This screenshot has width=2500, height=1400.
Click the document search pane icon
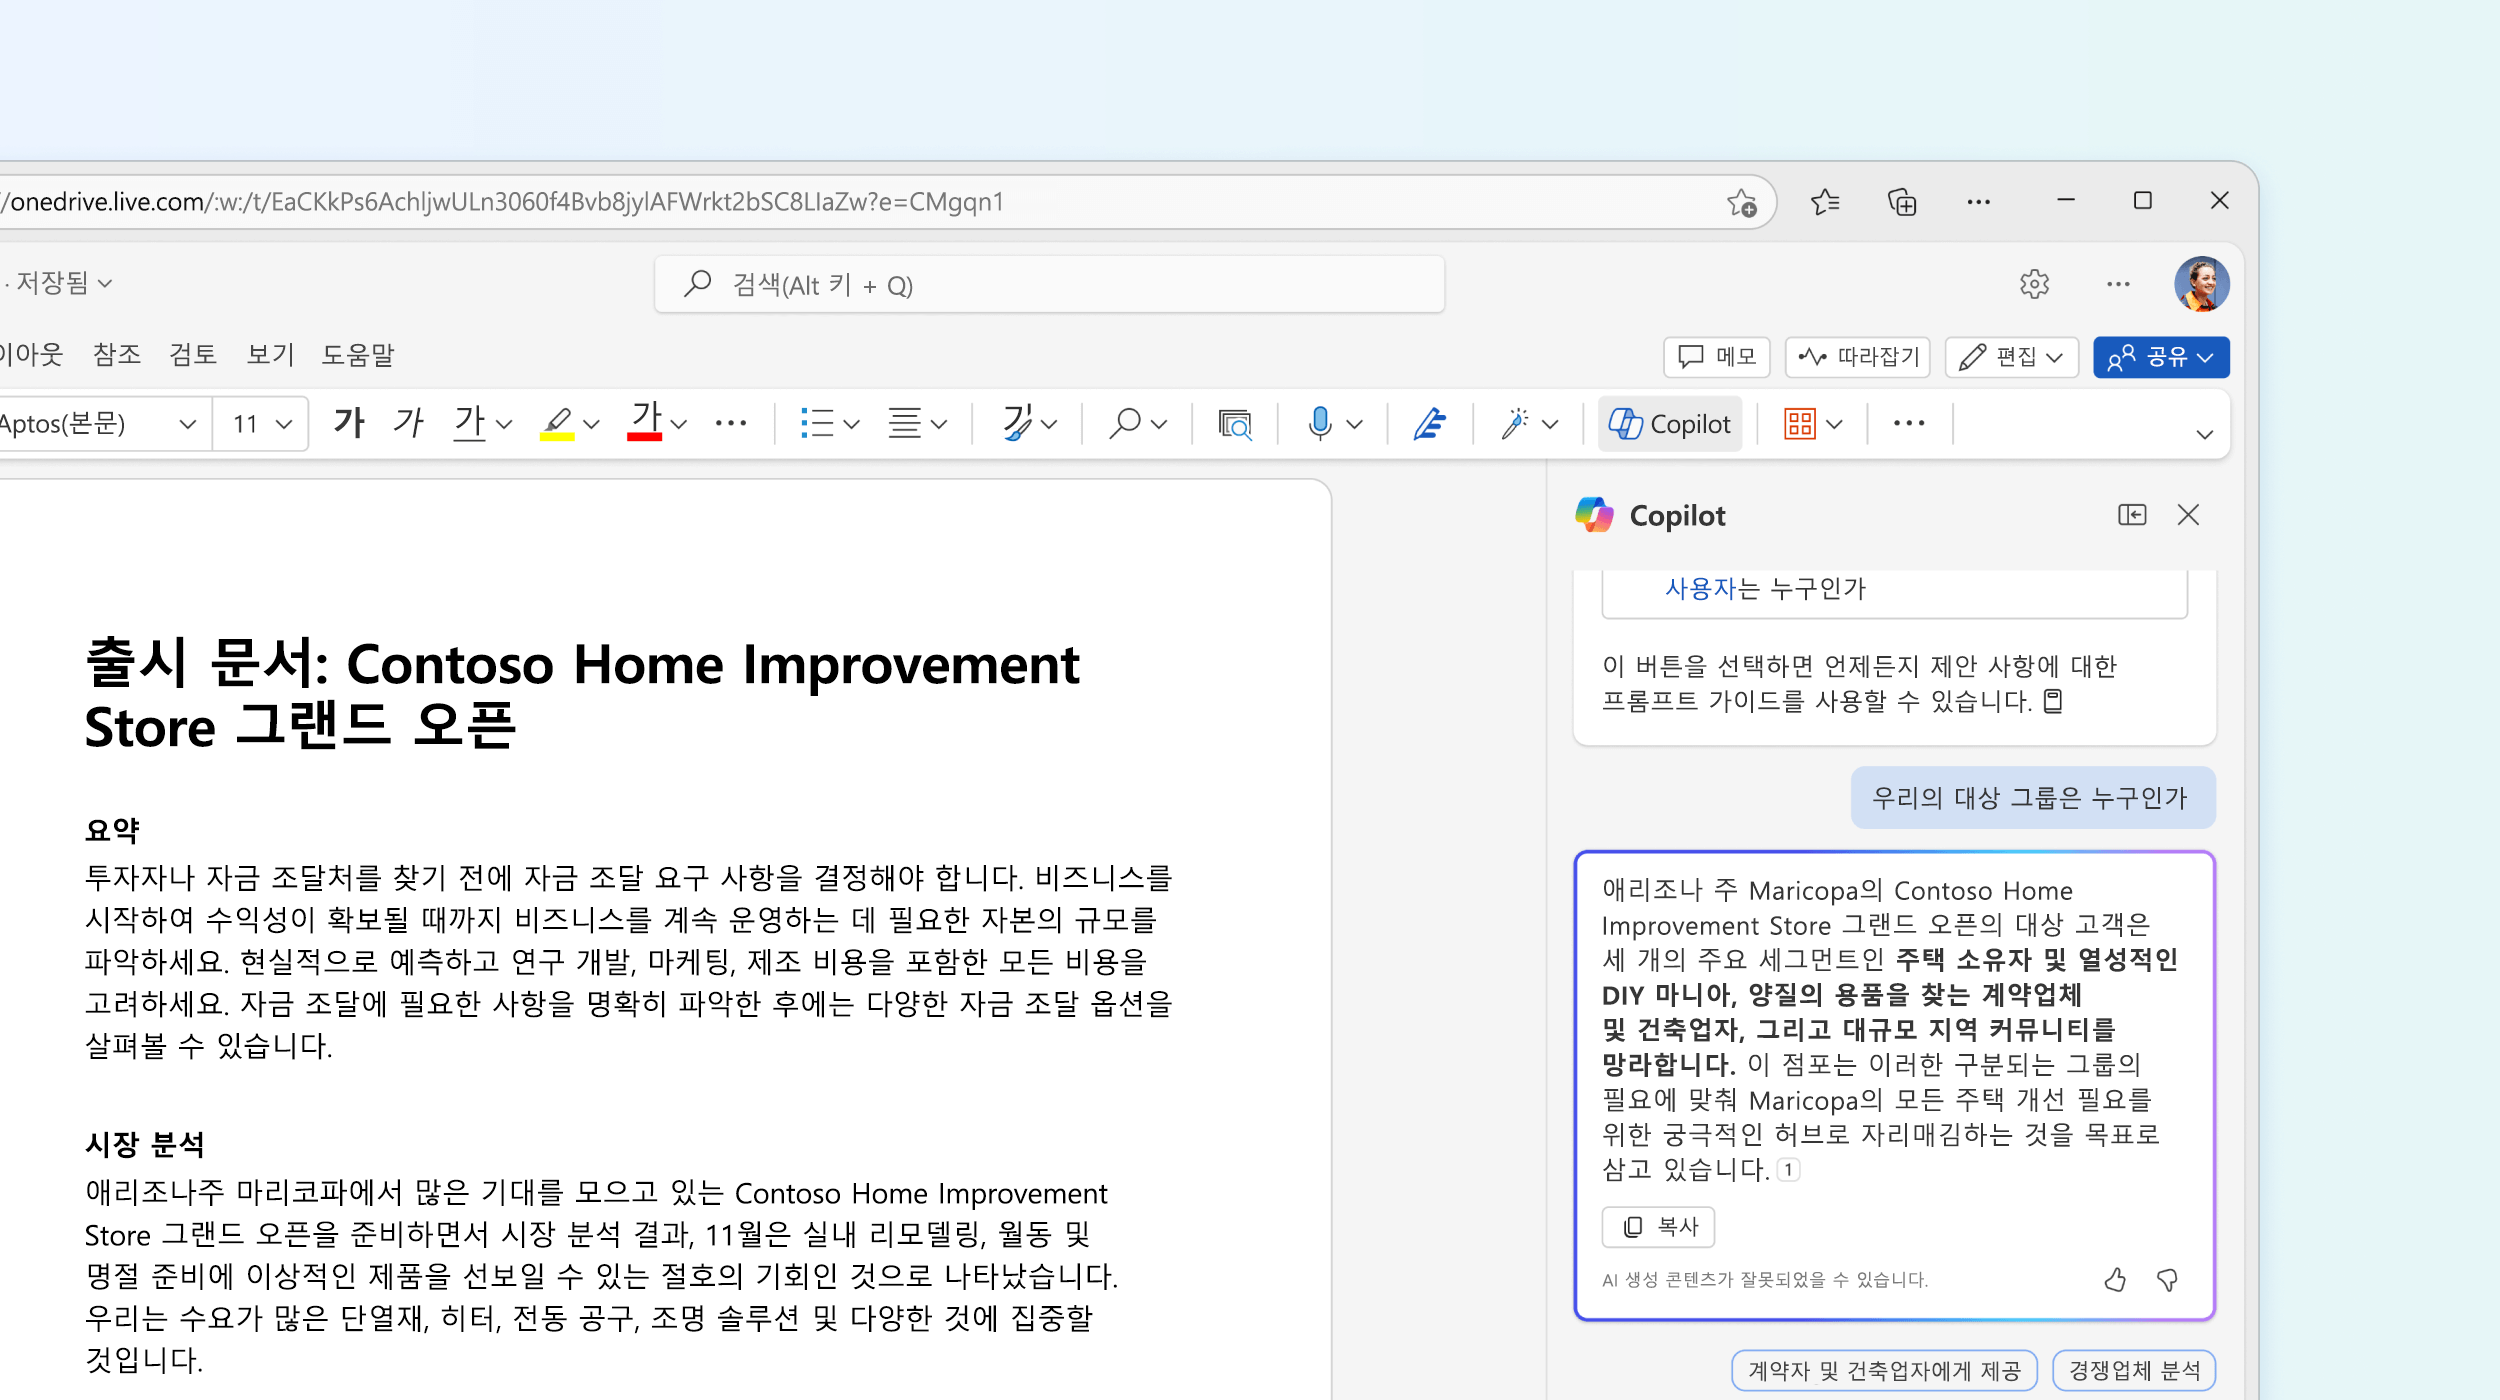(x=1235, y=424)
